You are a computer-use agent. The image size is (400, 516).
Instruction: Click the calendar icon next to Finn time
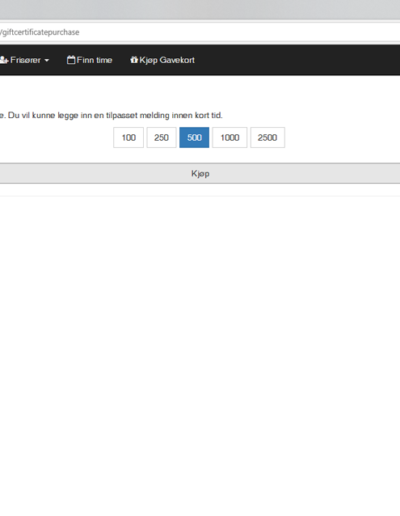(x=71, y=60)
